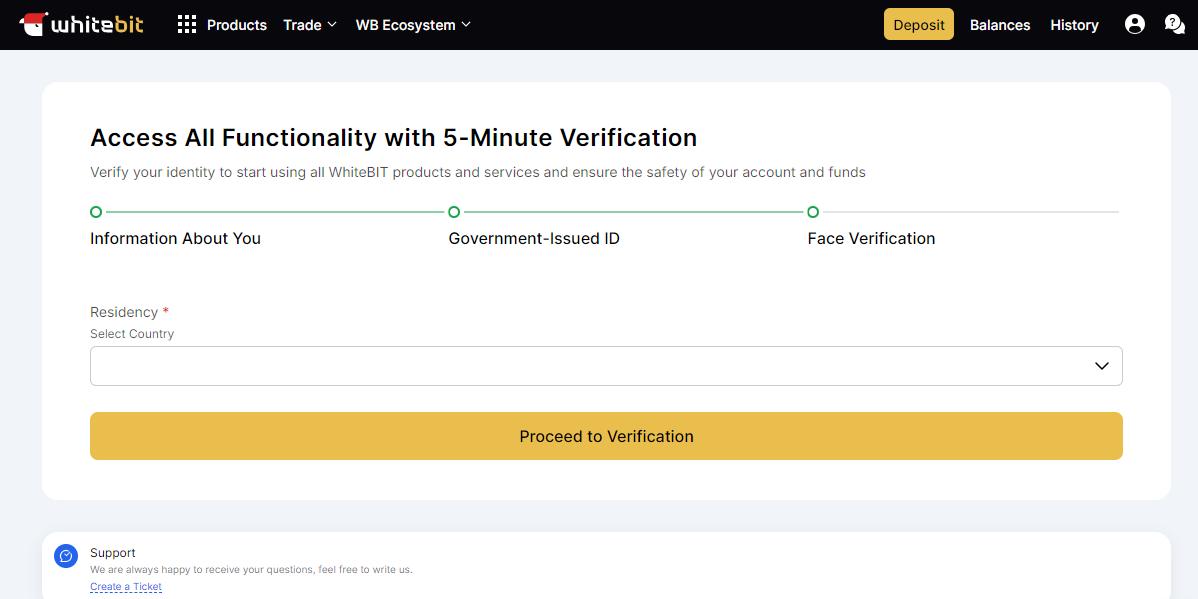This screenshot has height=599, width=1198.
Task: Select the Government-Issued ID step label
Action: coord(534,238)
